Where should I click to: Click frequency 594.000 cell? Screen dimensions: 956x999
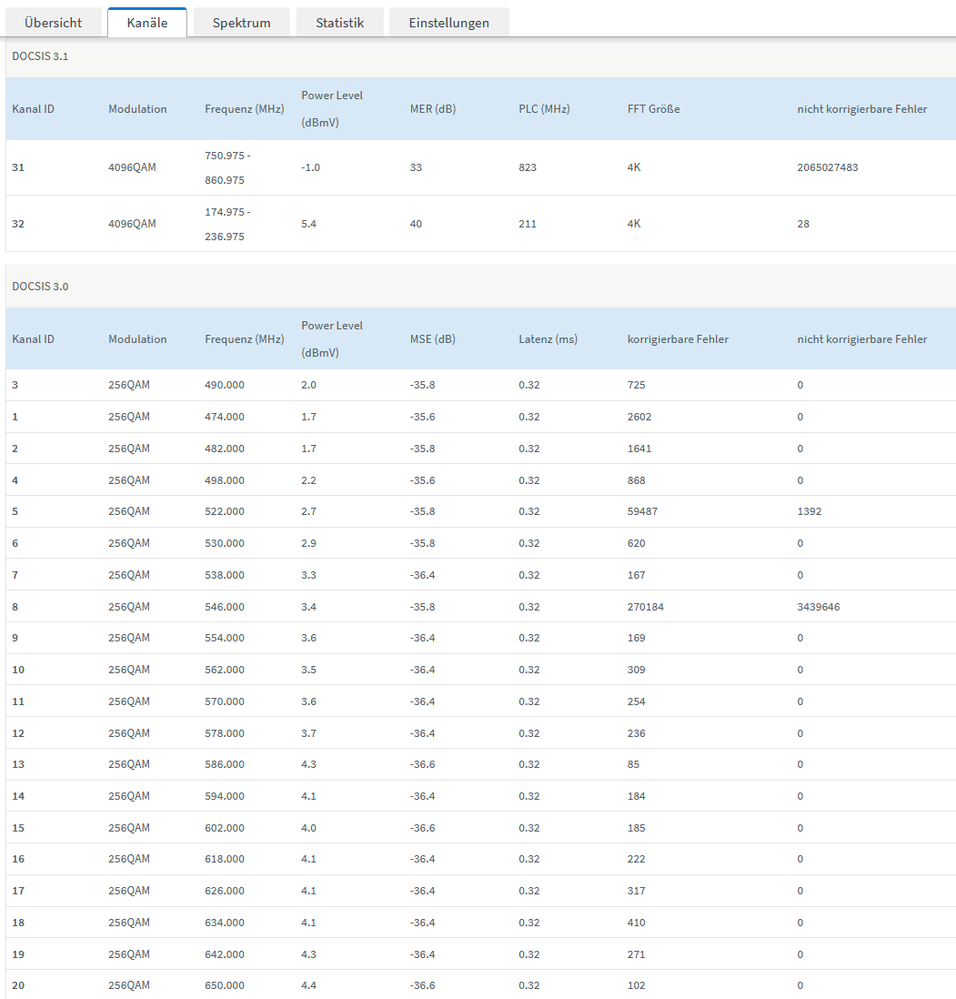tap(224, 796)
